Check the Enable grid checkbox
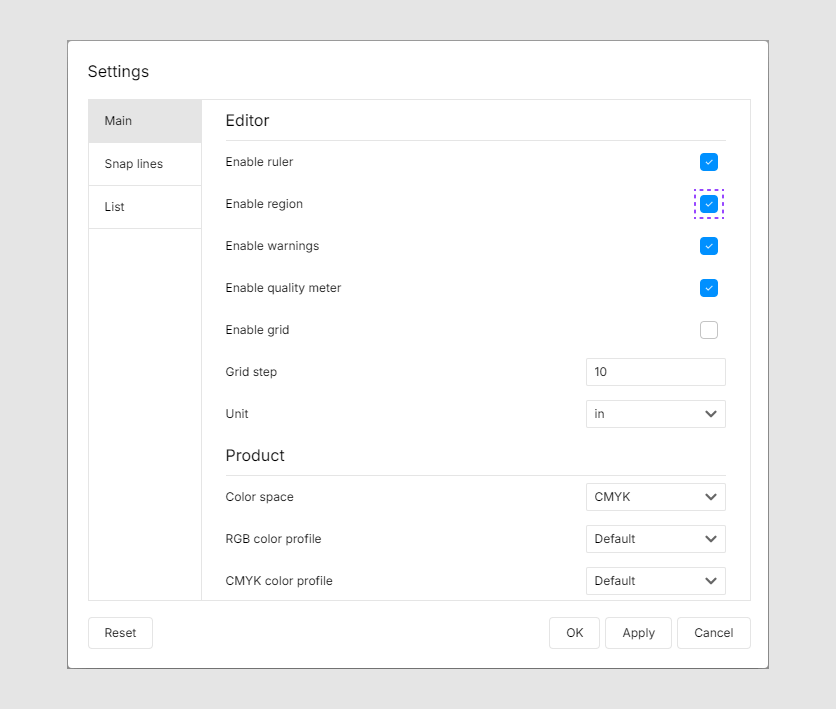The image size is (836, 709). point(709,330)
